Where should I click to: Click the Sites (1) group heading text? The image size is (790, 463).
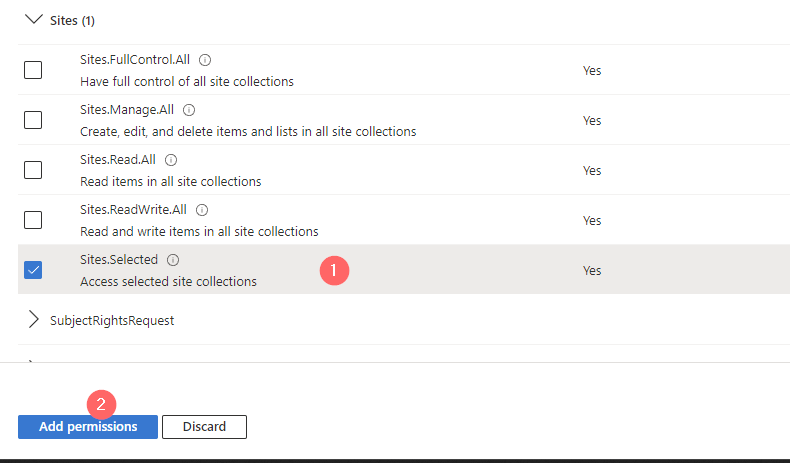pos(72,20)
